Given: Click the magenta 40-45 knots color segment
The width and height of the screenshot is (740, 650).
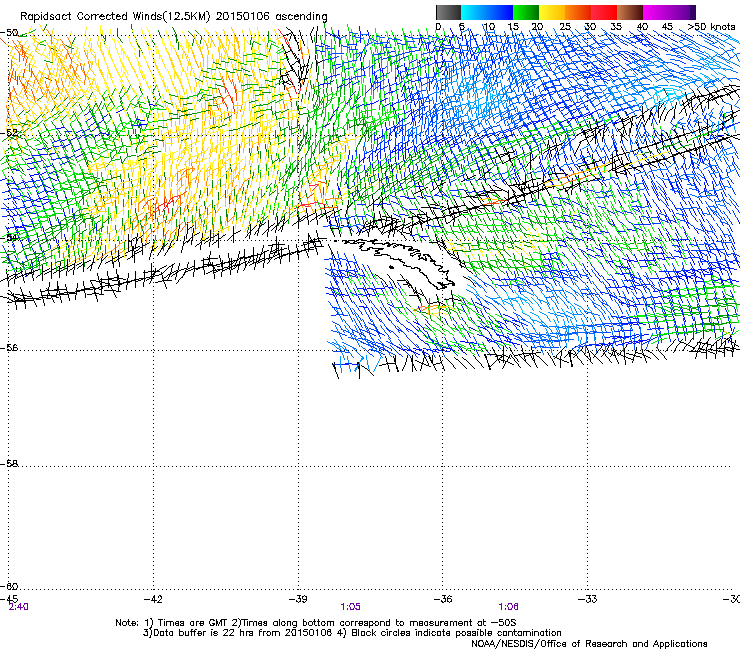Looking at the screenshot, I should click(x=656, y=12).
